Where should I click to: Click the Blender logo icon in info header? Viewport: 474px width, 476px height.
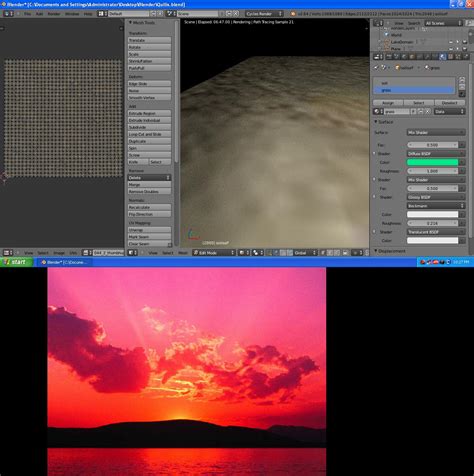(x=293, y=14)
